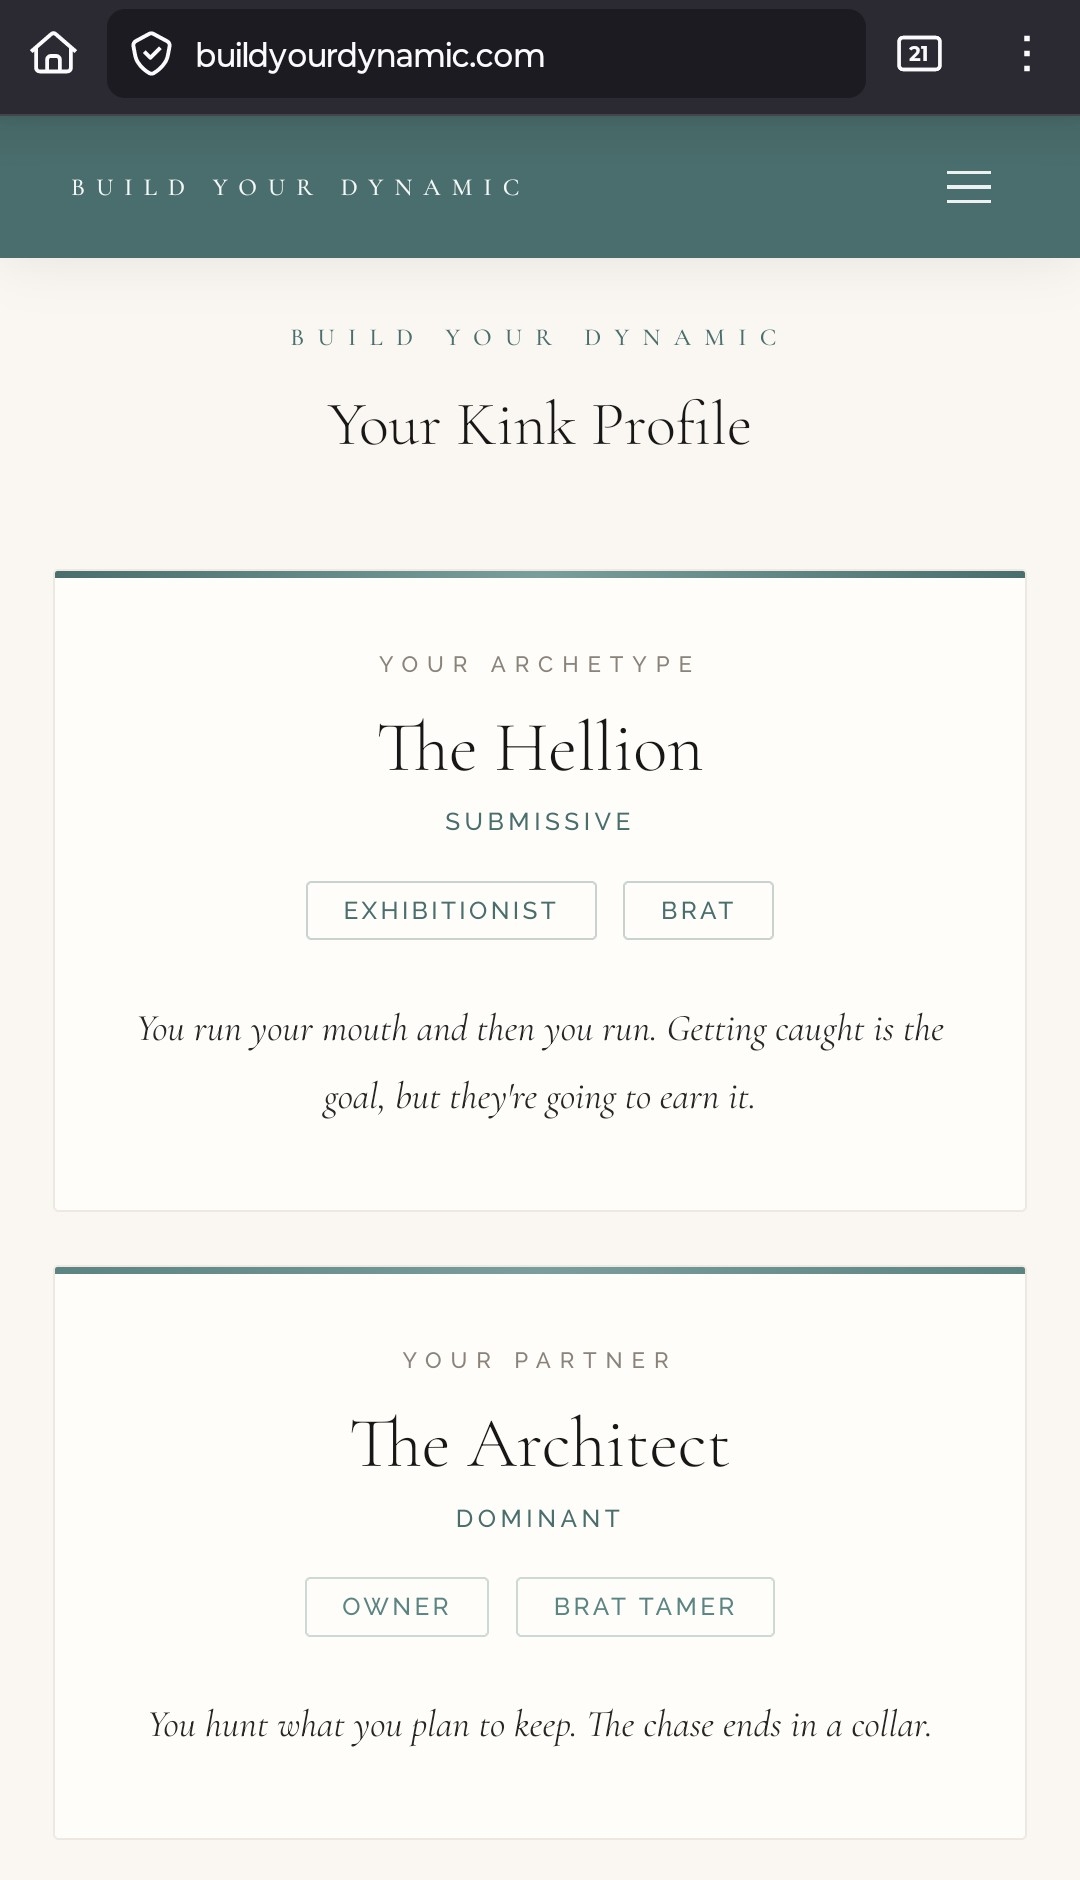Open the browser tab switcher

pyautogui.click(x=919, y=54)
